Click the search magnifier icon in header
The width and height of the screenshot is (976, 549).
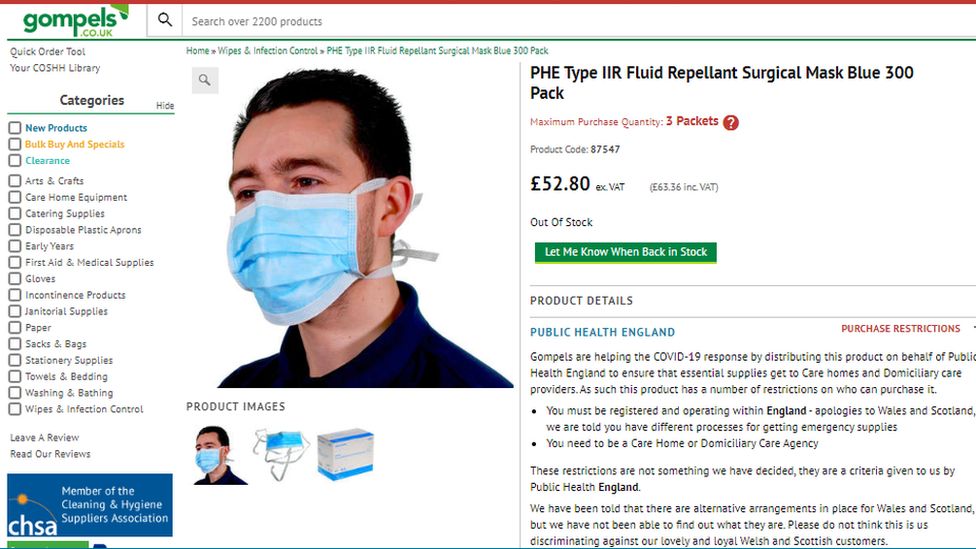(165, 20)
